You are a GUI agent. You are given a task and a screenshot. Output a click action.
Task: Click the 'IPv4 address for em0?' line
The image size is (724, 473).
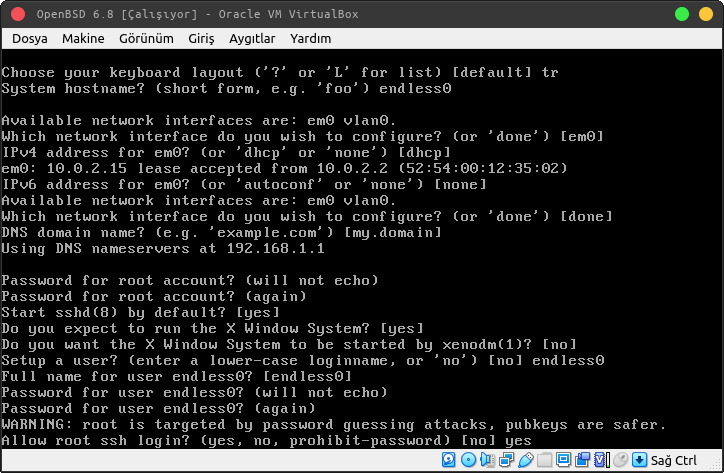226,152
